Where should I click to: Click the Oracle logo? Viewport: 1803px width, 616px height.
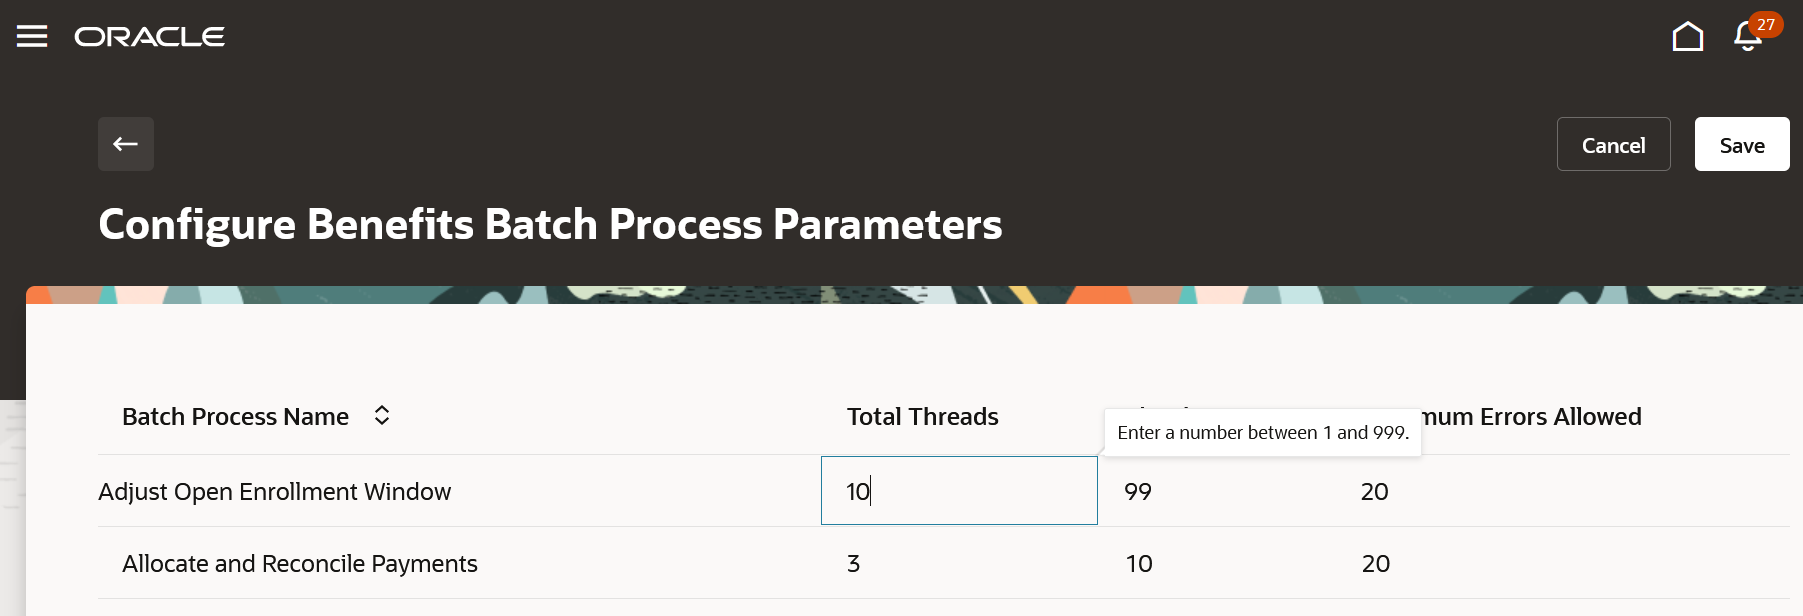150,37
